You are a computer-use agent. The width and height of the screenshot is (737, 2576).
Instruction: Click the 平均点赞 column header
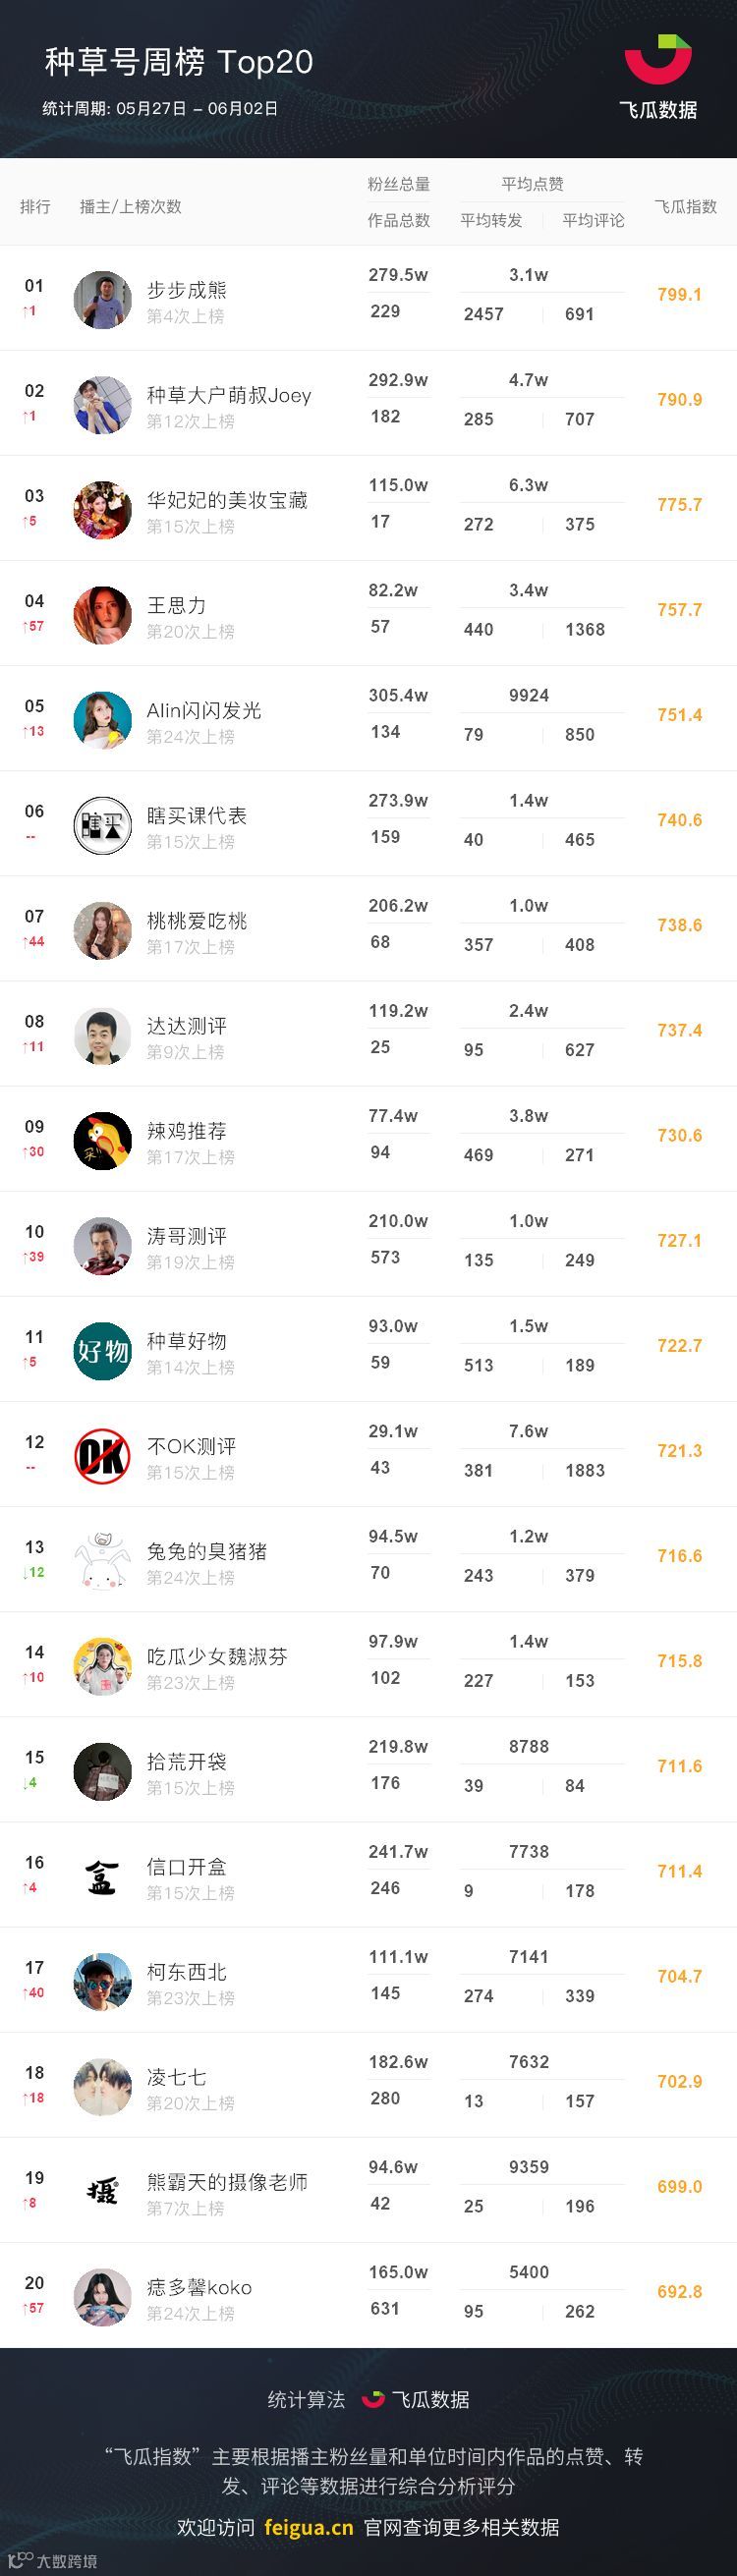532,184
